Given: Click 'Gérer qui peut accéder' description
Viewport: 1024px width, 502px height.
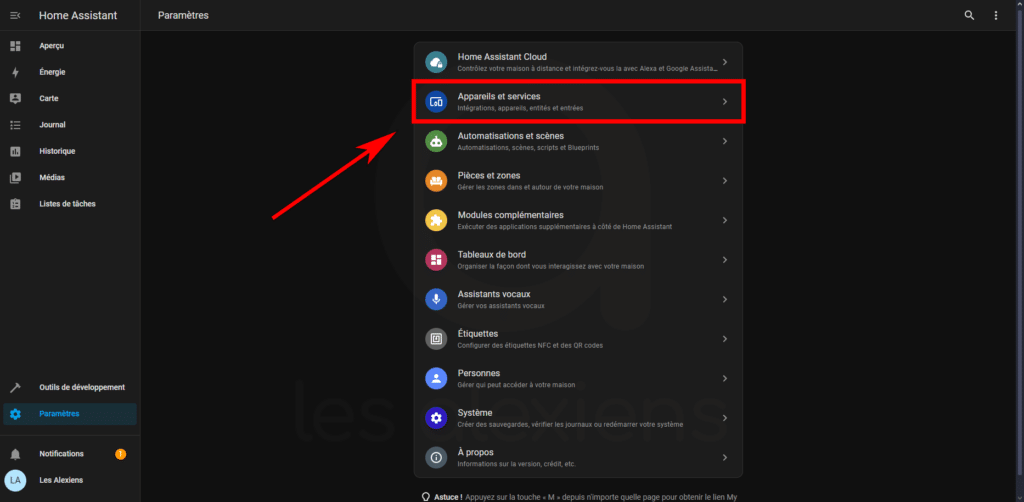Looking at the screenshot, I should [517, 385].
